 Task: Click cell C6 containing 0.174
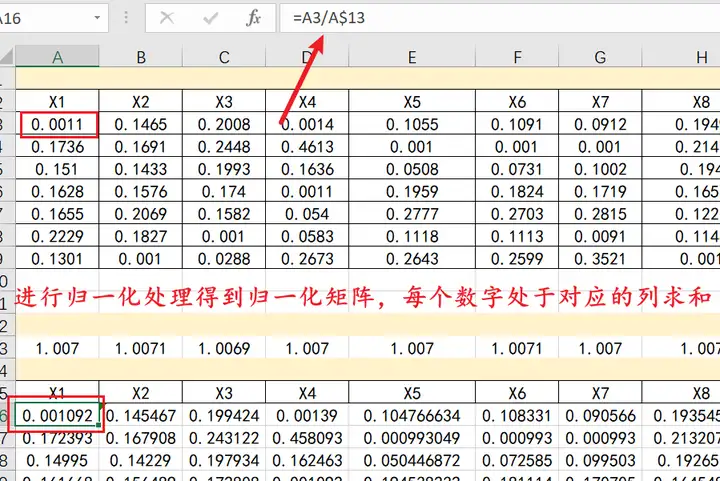pos(224,191)
